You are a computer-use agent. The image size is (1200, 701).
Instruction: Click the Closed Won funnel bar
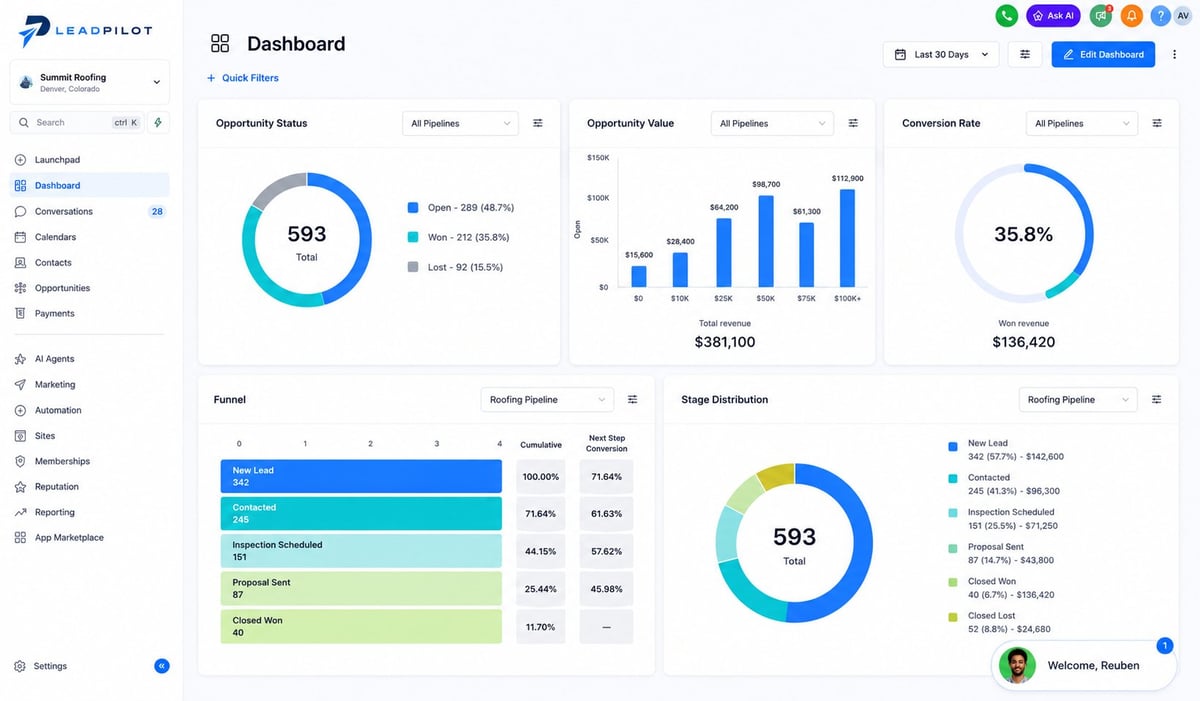coord(361,626)
